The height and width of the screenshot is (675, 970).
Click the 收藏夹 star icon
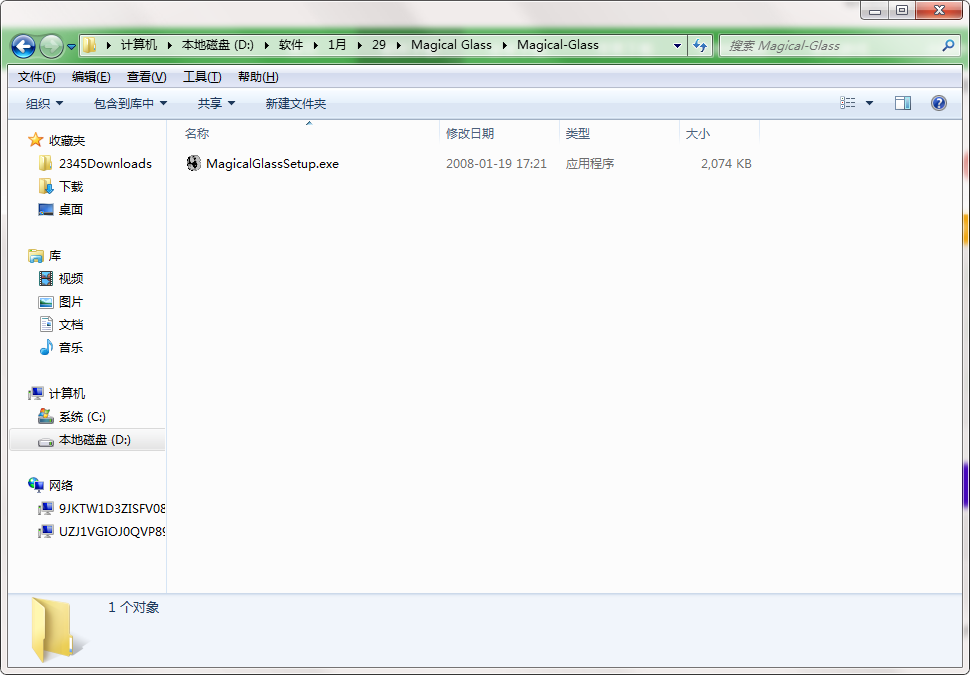pos(35,140)
